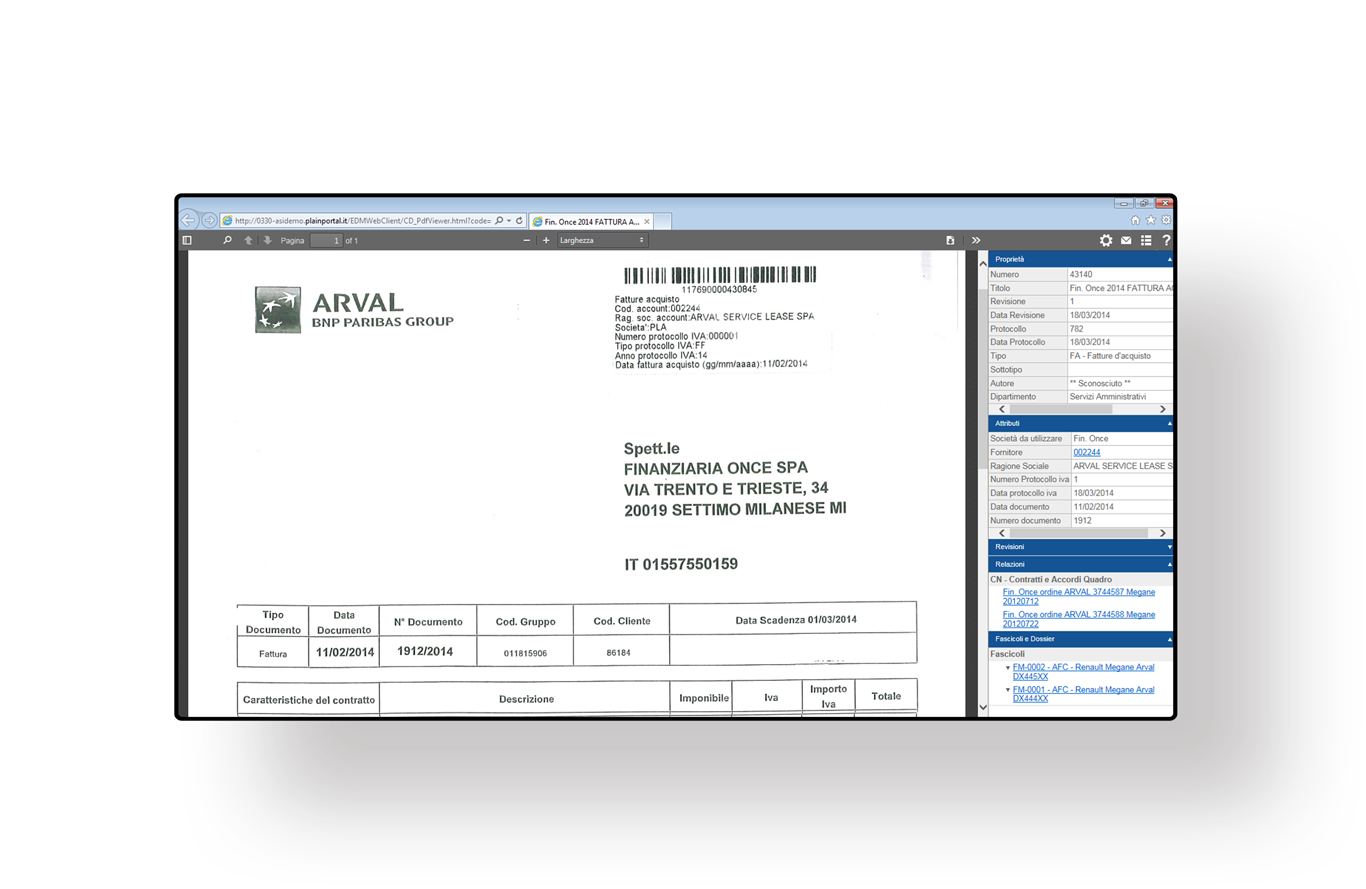Image resolution: width=1366 pixels, height=889 pixels.
Task: Select Numero documento value 1912
Action: pyautogui.click(x=1083, y=521)
